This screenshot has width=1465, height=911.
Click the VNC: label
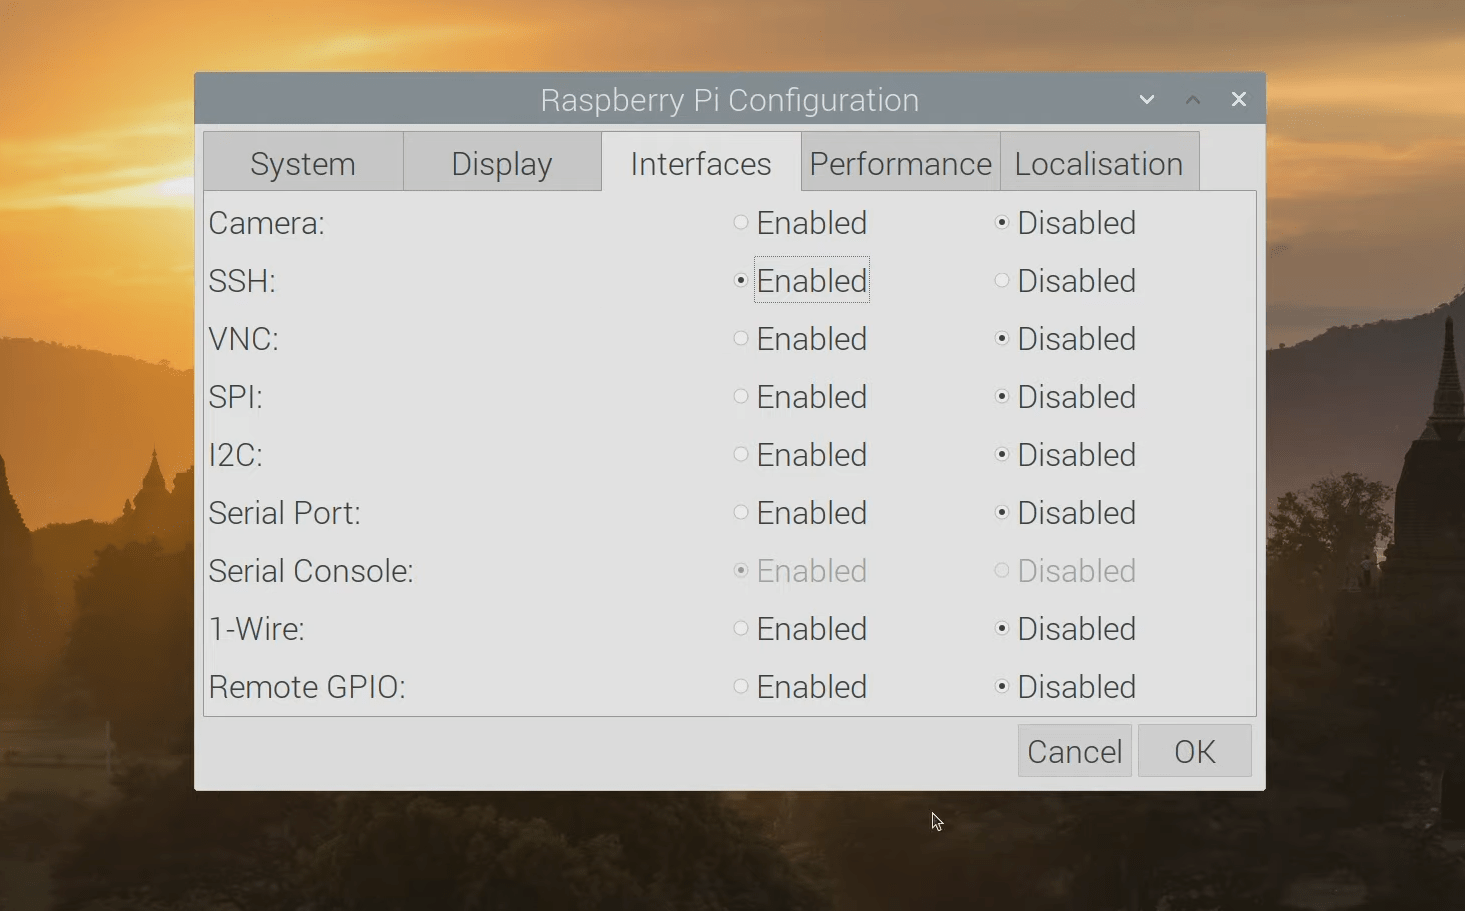click(244, 339)
